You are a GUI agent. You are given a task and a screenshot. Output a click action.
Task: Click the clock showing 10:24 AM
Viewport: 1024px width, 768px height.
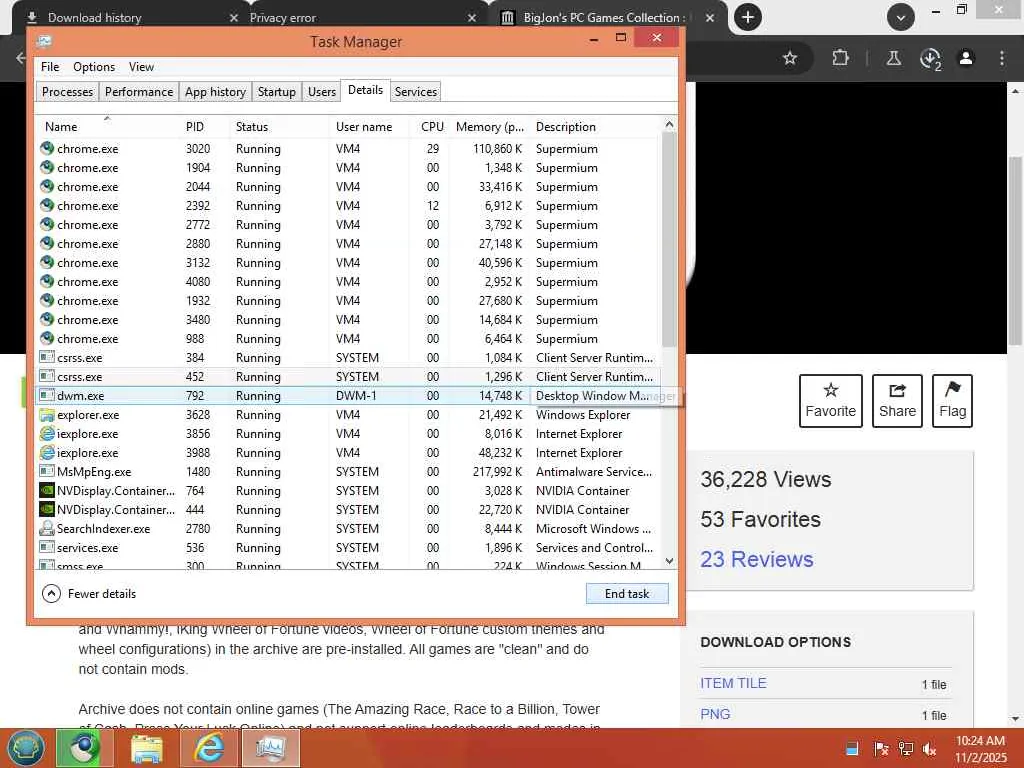point(980,741)
